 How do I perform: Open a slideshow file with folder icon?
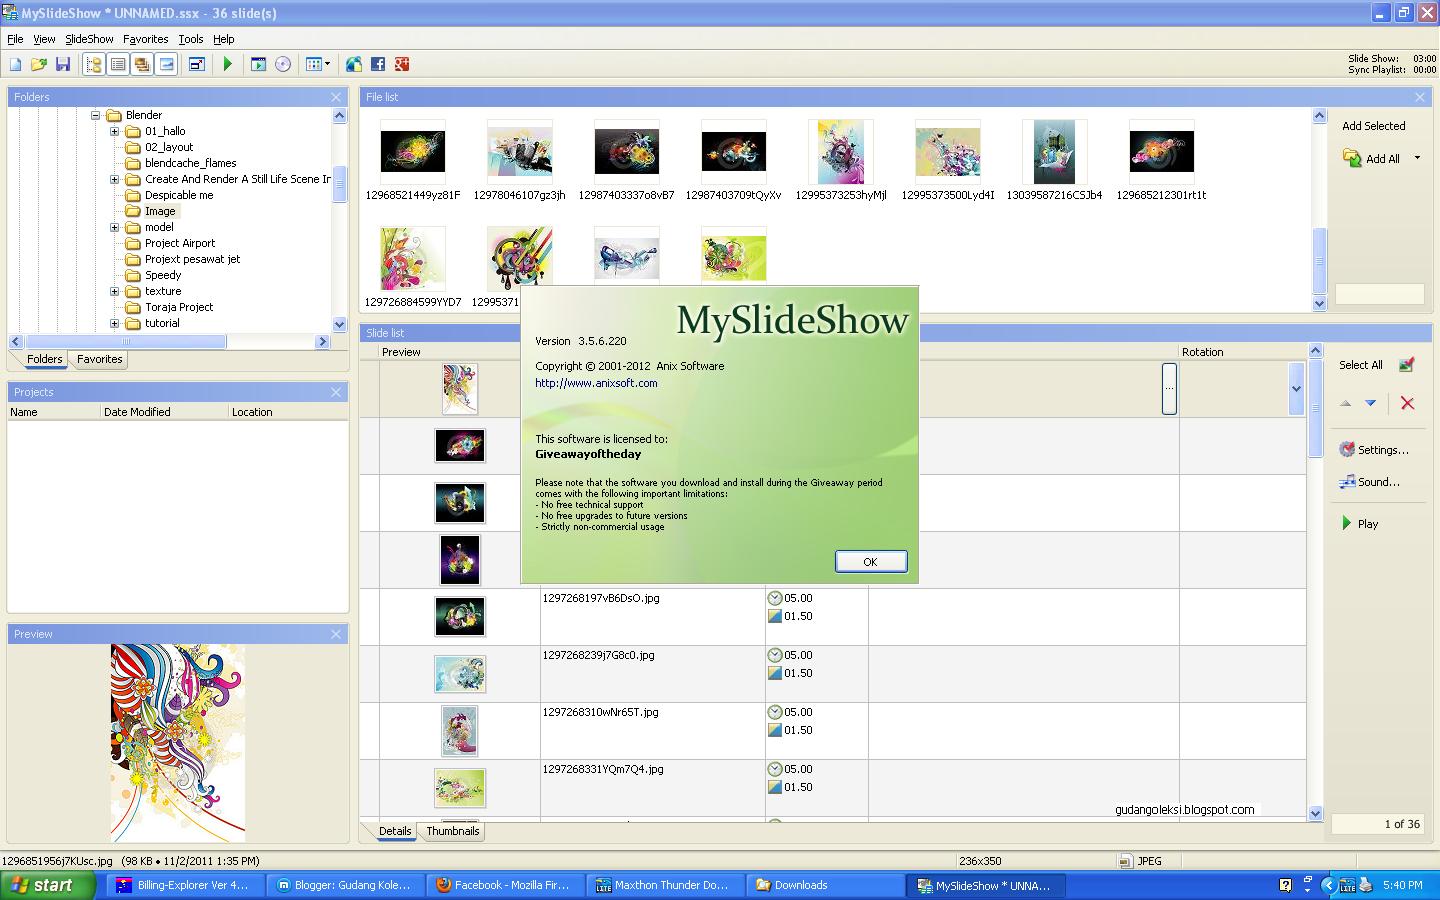(39, 64)
